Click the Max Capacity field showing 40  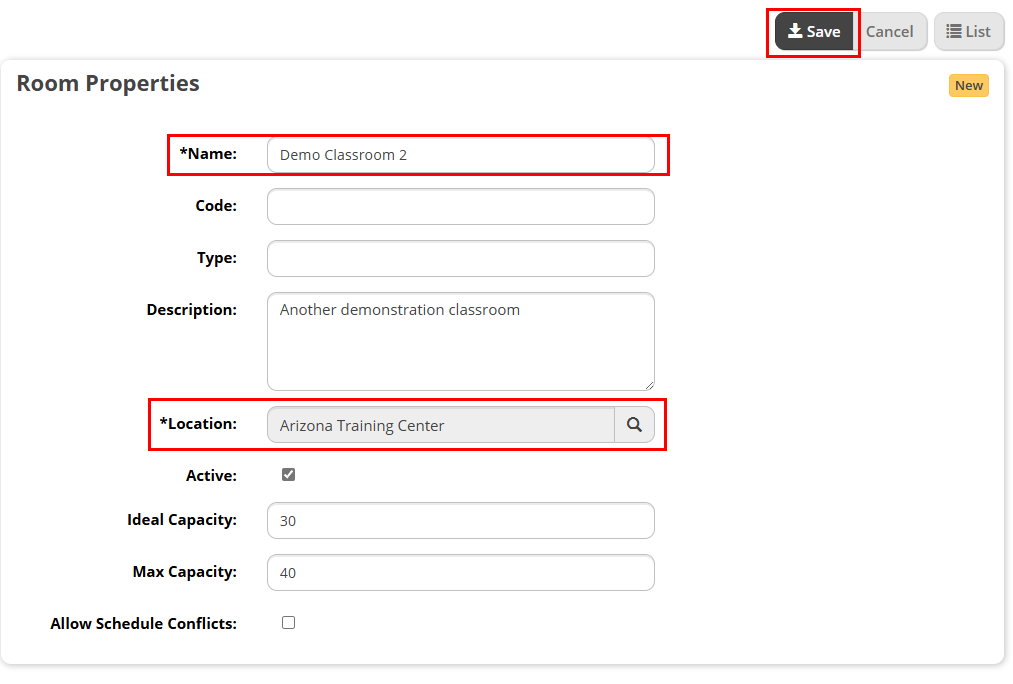click(461, 572)
